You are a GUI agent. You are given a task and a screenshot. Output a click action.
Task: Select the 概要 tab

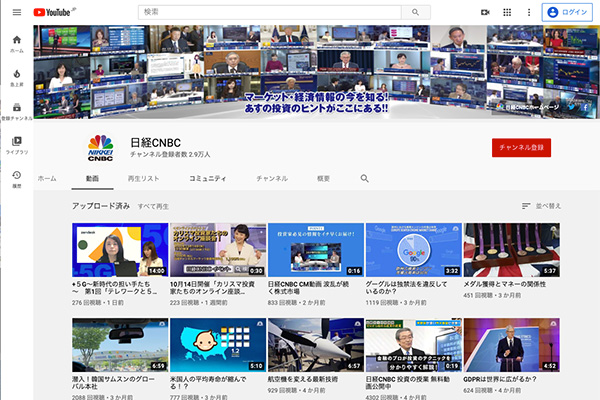323,178
